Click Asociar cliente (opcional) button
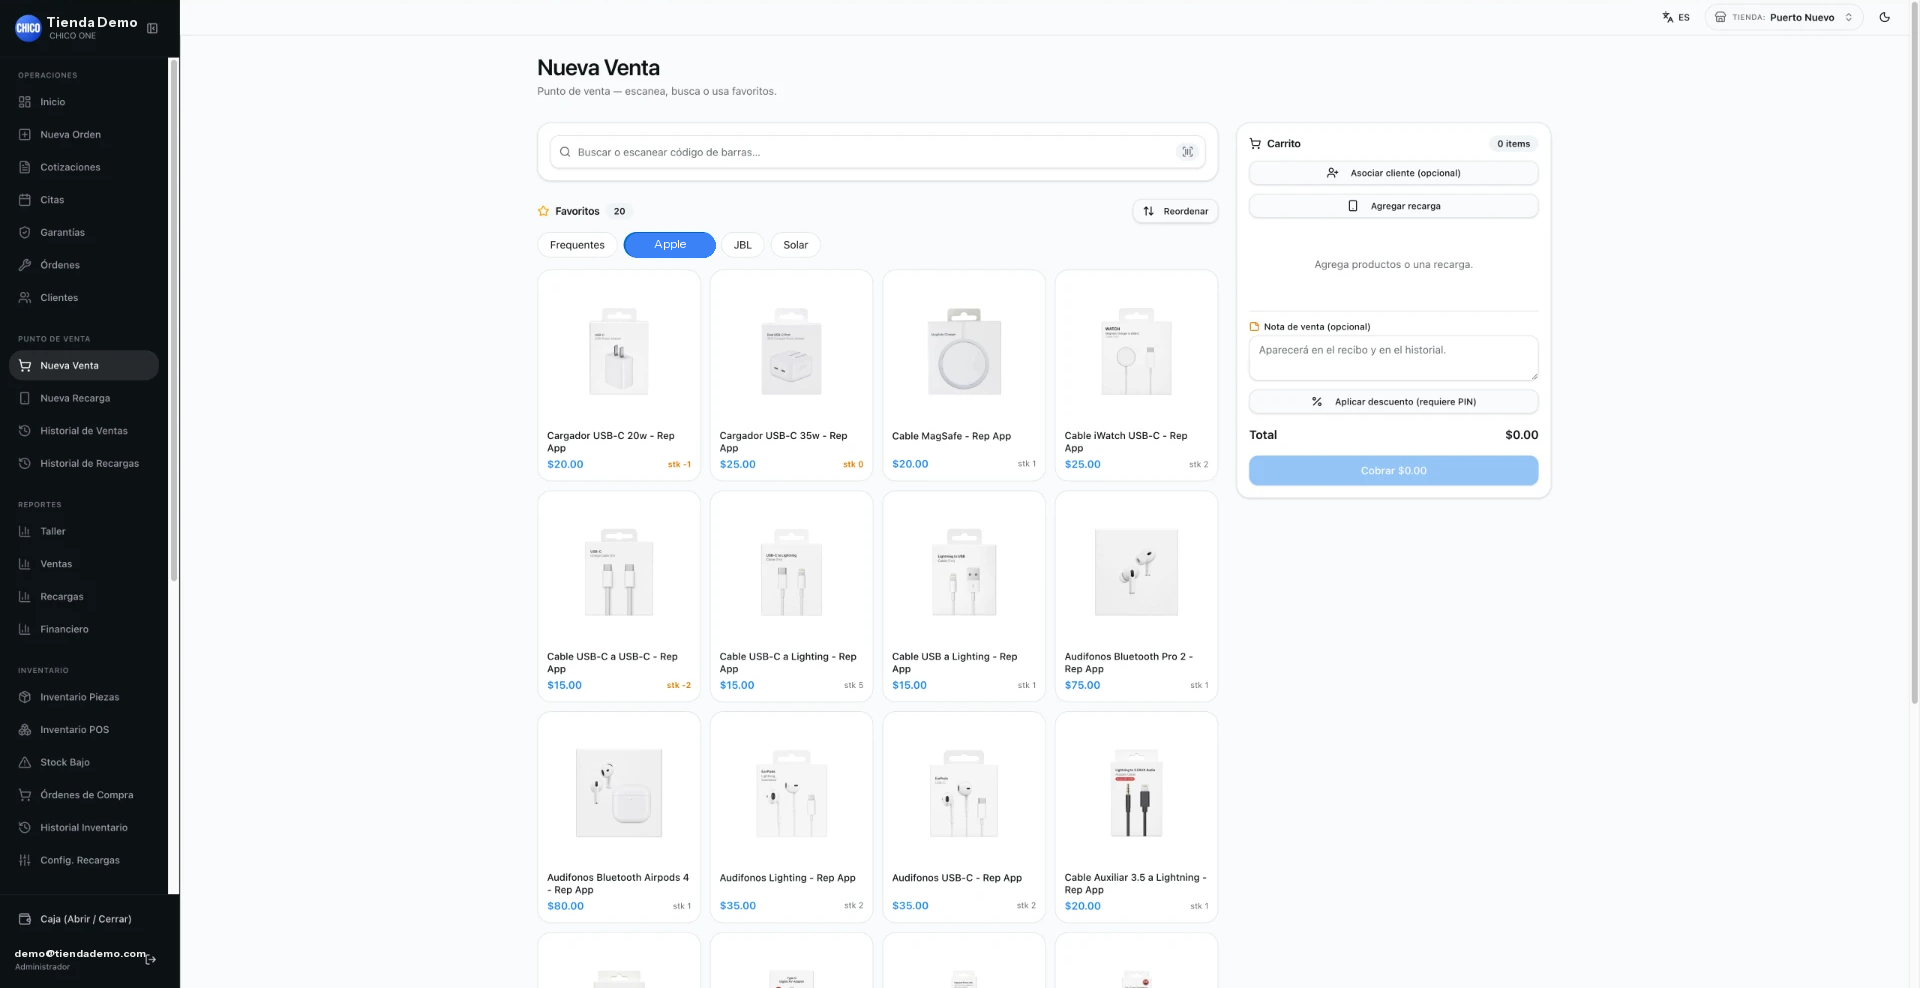 pyautogui.click(x=1394, y=173)
